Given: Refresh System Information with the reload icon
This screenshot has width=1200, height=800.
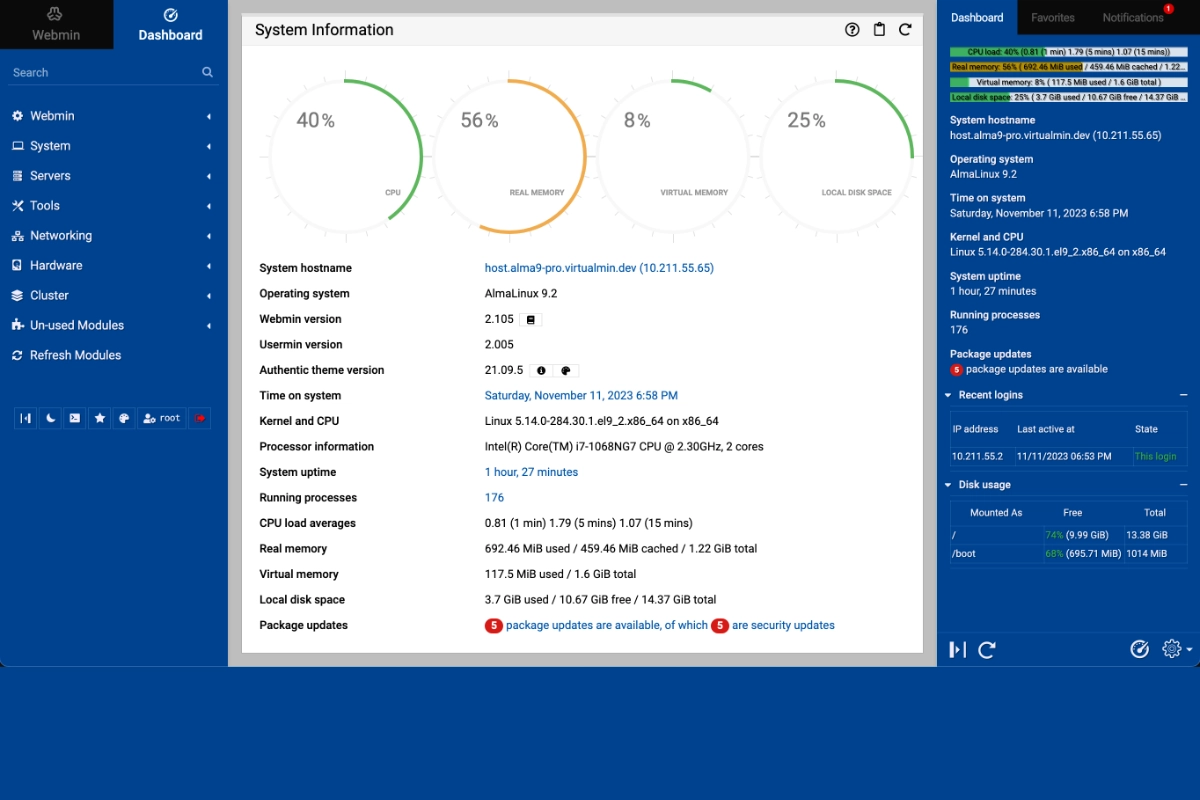Looking at the screenshot, I should pos(906,30).
